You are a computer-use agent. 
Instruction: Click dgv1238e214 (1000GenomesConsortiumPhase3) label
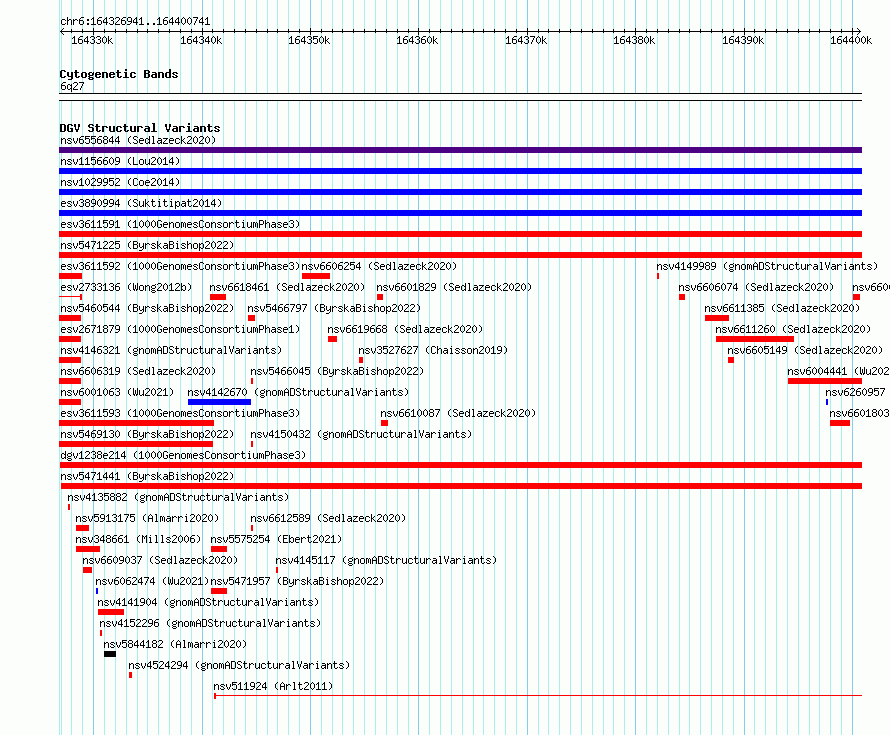[183, 455]
